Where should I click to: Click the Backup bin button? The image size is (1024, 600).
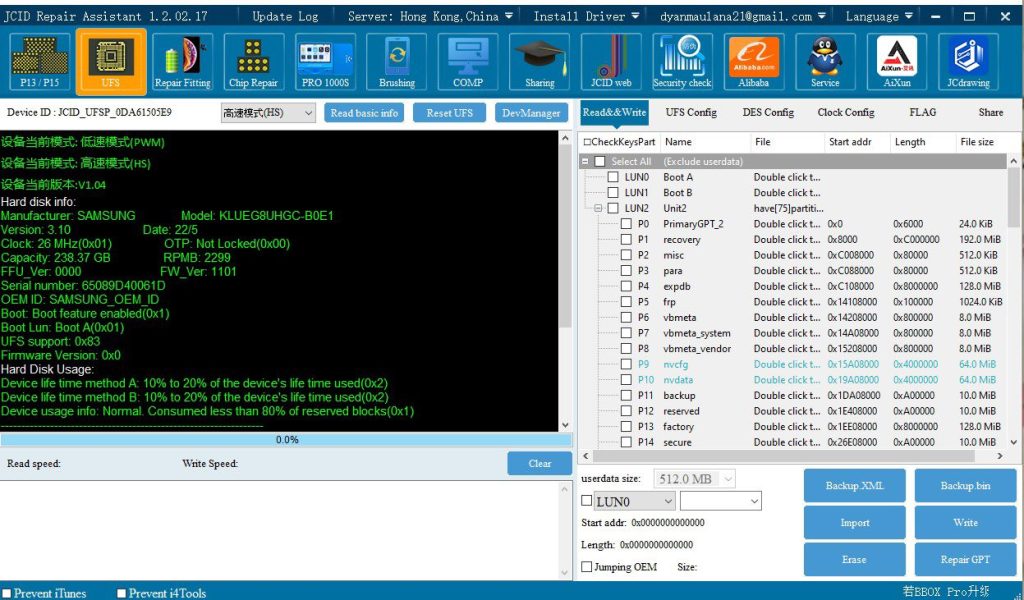click(965, 486)
